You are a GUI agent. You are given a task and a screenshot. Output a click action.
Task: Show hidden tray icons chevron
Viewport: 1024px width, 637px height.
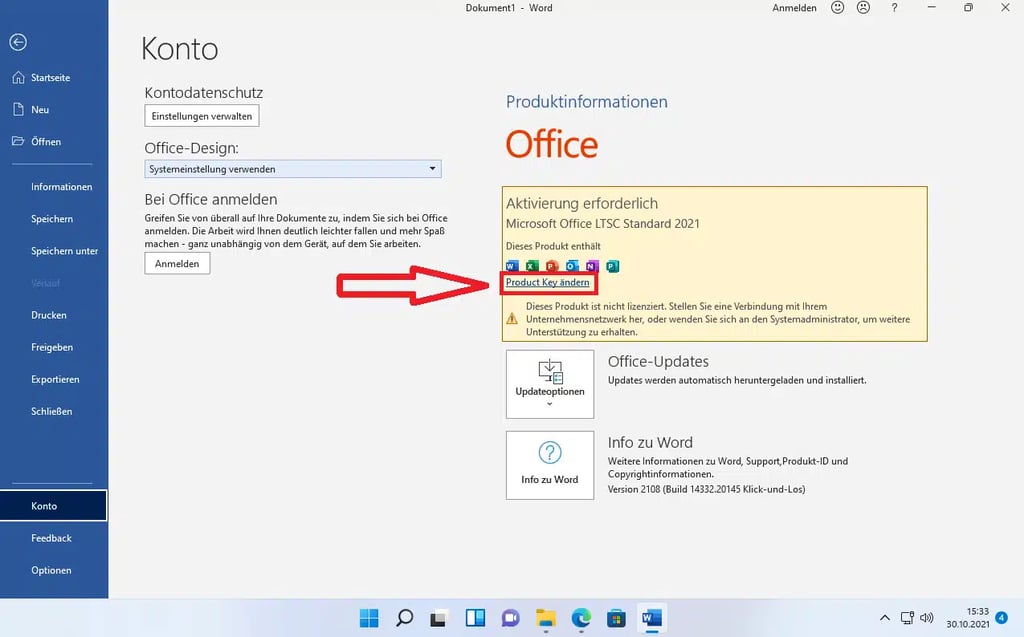(x=885, y=617)
